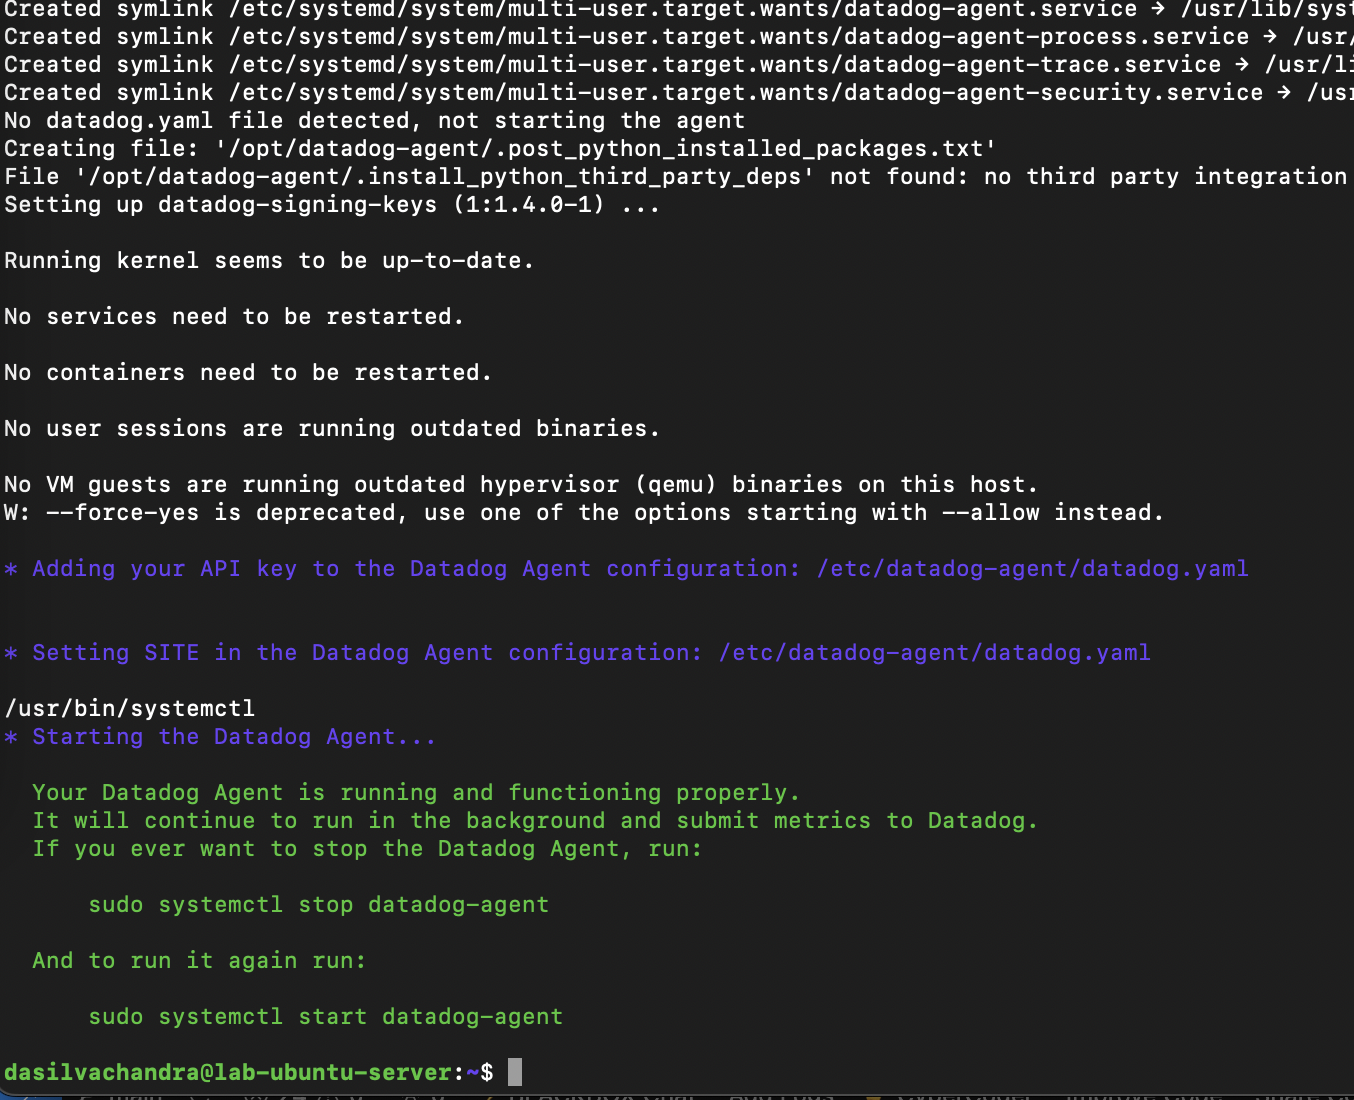Click the install_python_third_party_deps 'not found' line
This screenshot has width=1354, height=1100.
point(677,177)
